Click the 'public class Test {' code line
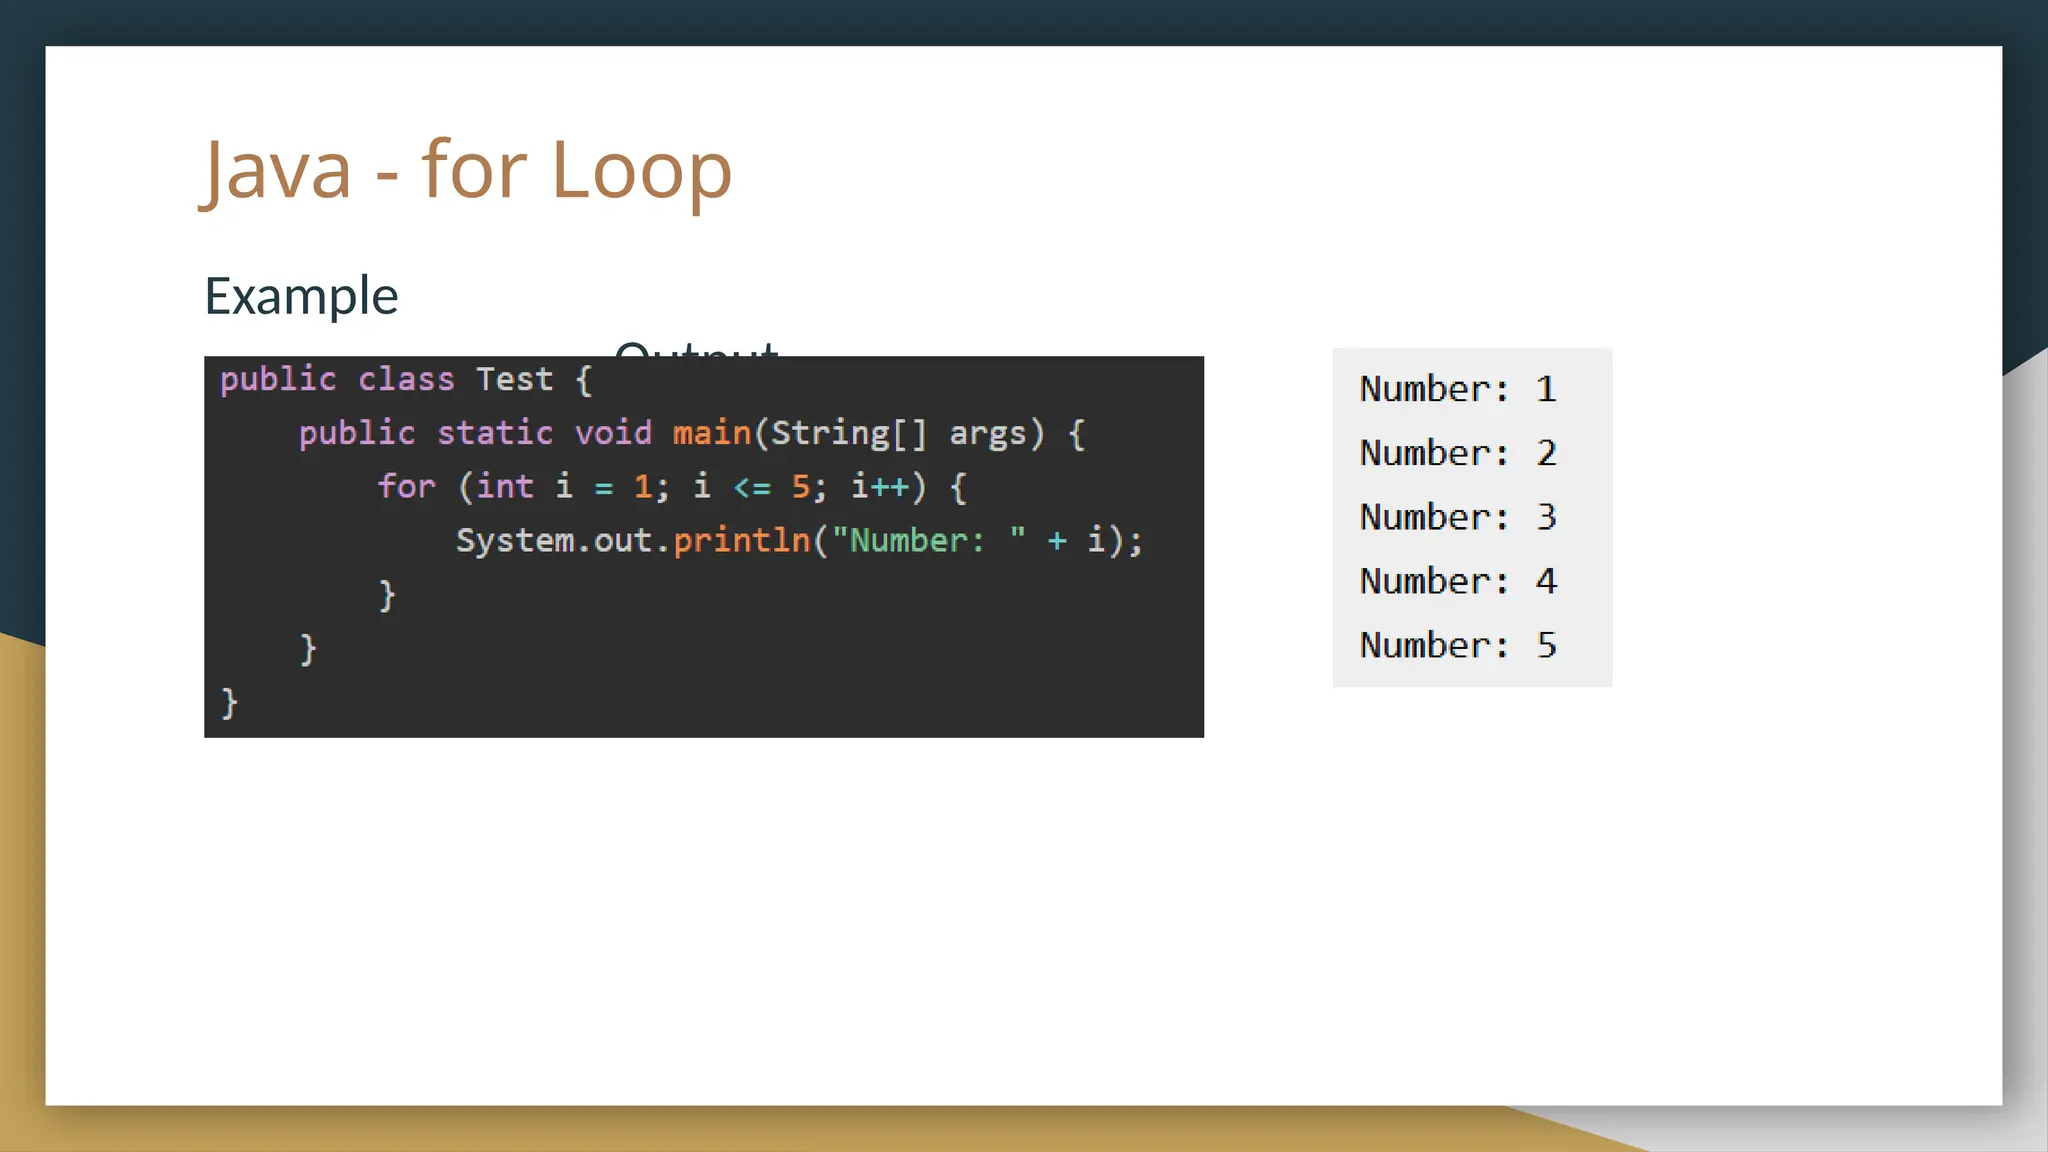Image resolution: width=2048 pixels, height=1152 pixels. coord(405,380)
